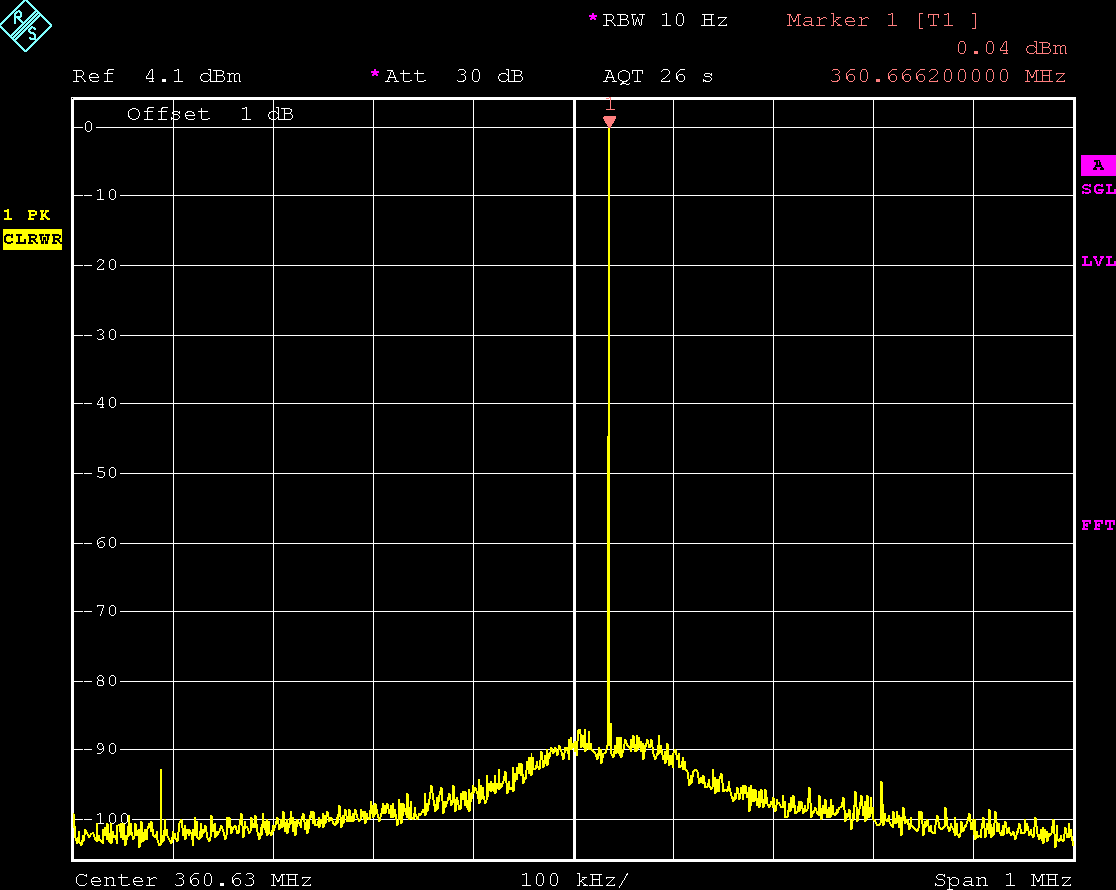The width and height of the screenshot is (1116, 890).
Task: Click the Span 1 MHz label
Action: coord(1001,879)
